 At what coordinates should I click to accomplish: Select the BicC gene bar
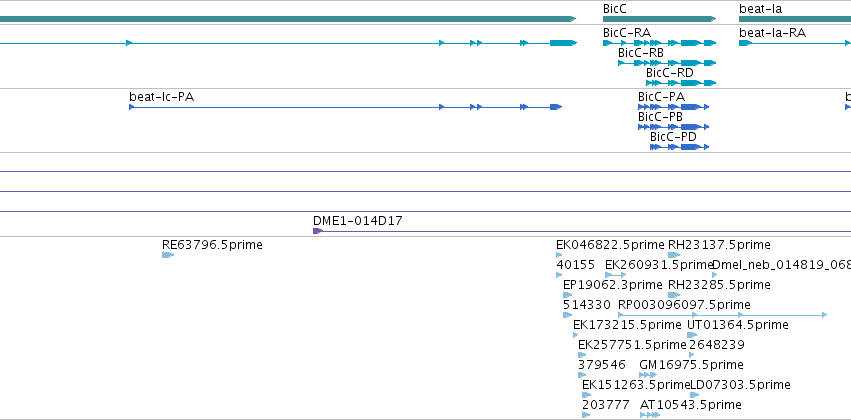click(x=659, y=19)
